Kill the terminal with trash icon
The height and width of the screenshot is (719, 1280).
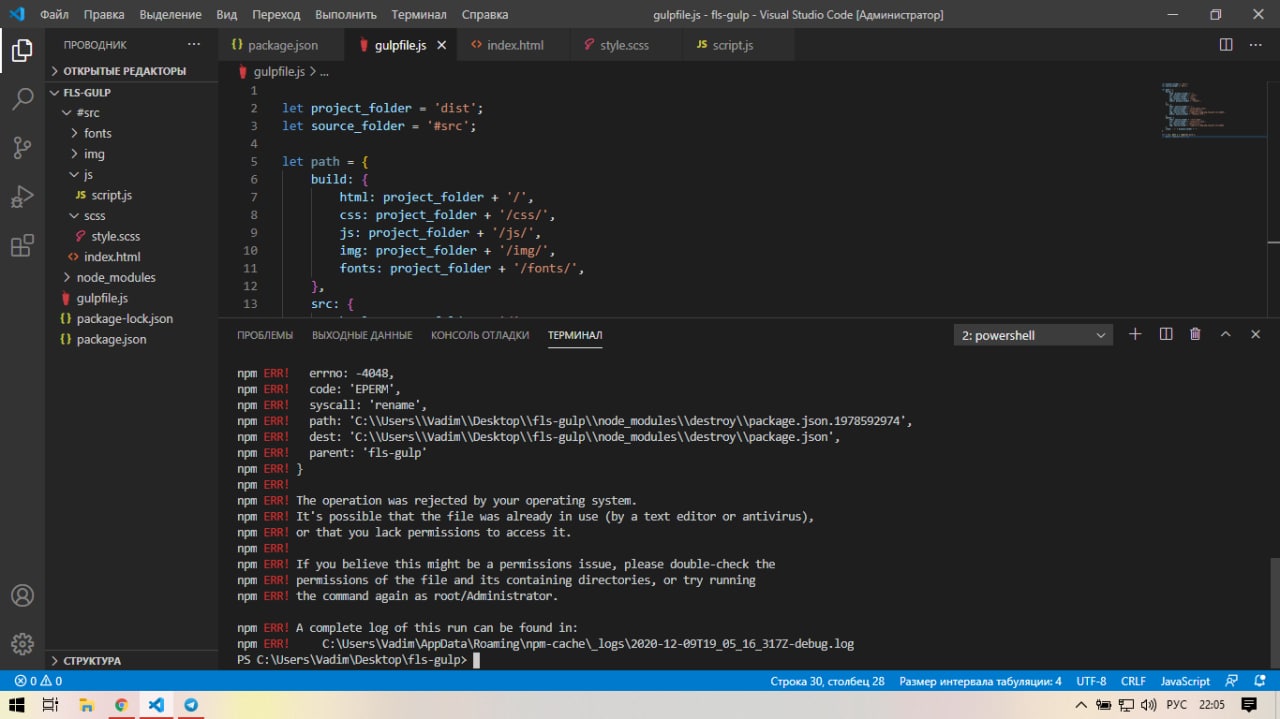tap(1195, 335)
